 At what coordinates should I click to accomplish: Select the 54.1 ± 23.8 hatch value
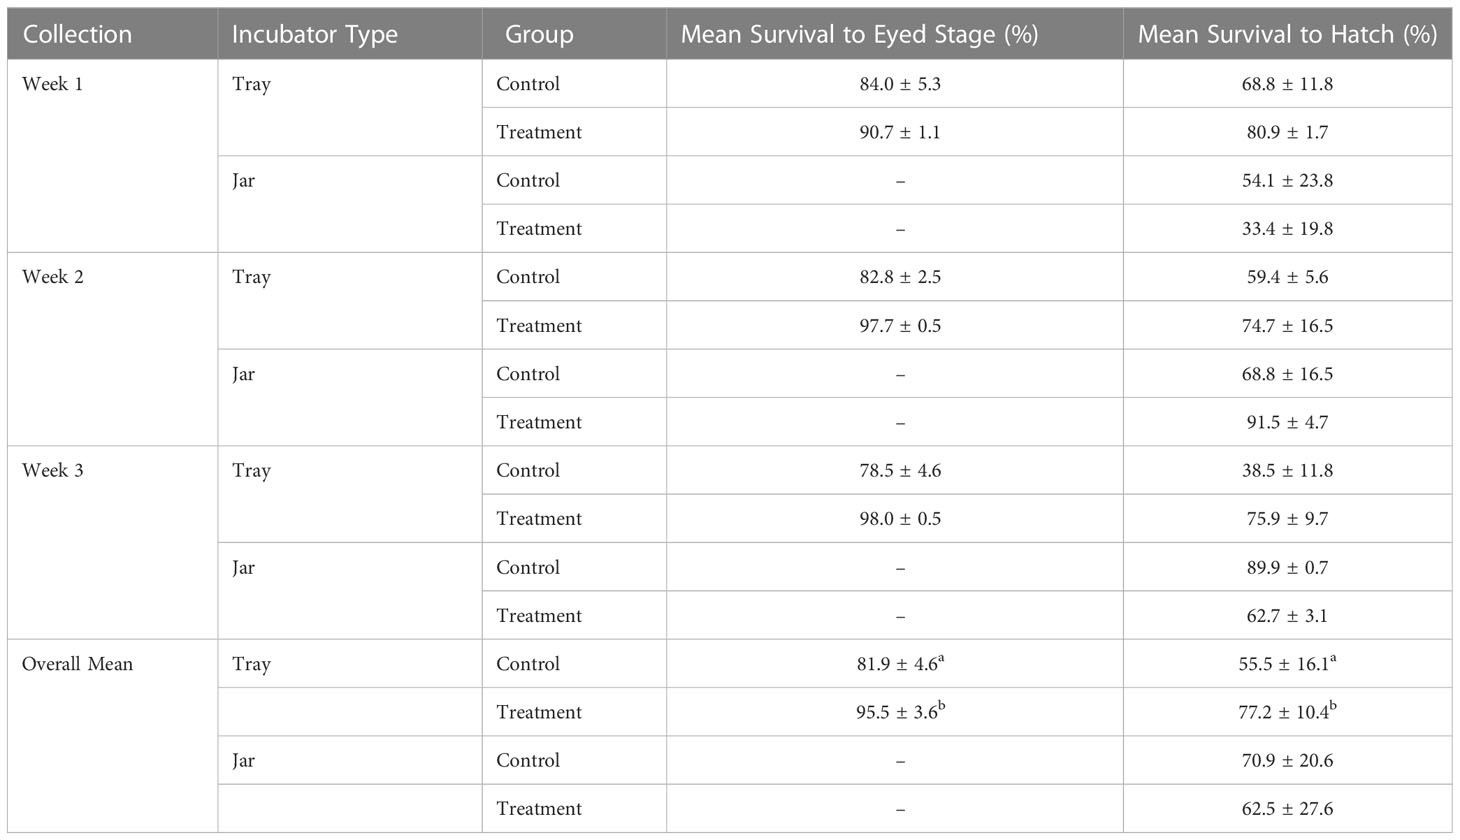[1288, 180]
